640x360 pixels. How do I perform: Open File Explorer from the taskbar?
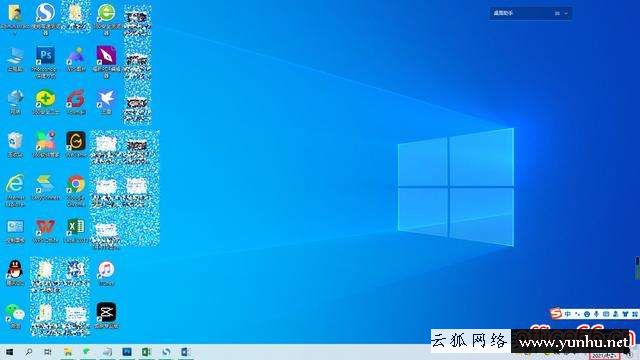tap(68, 352)
